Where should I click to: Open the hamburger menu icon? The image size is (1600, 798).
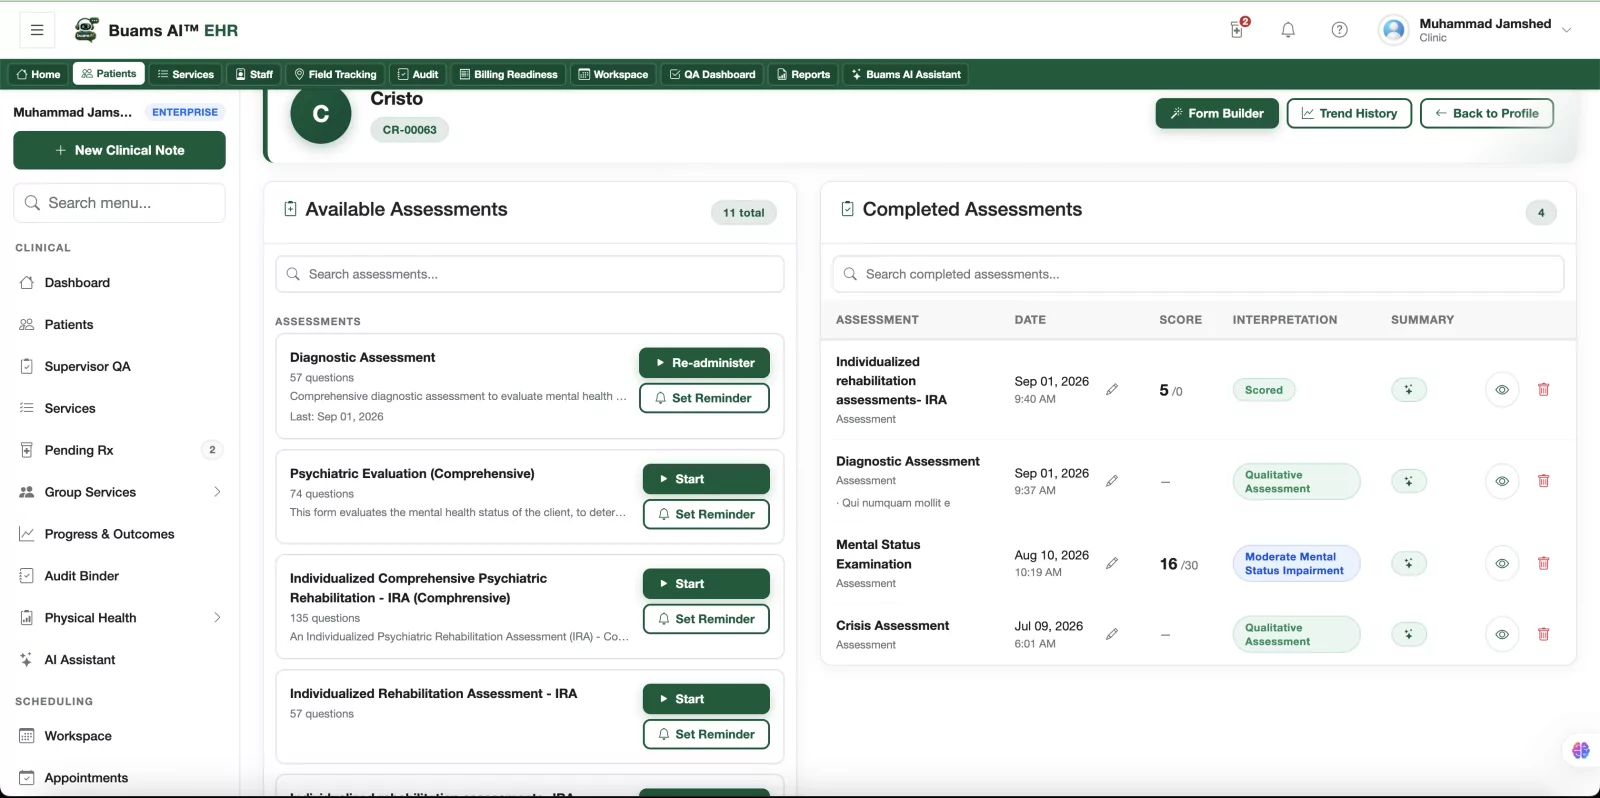(x=37, y=30)
